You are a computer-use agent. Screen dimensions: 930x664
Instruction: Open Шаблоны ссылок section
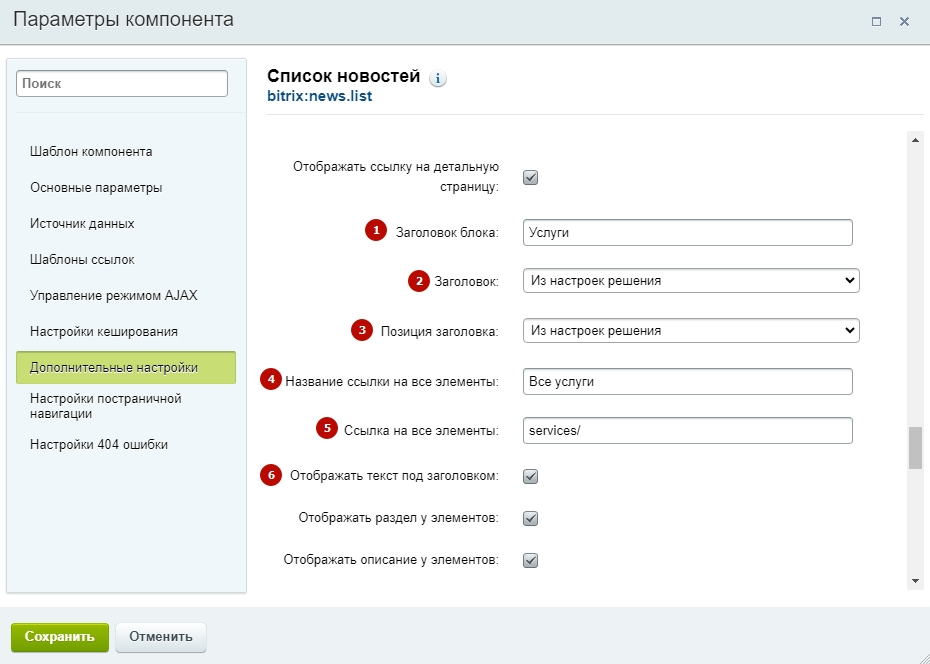pos(82,260)
